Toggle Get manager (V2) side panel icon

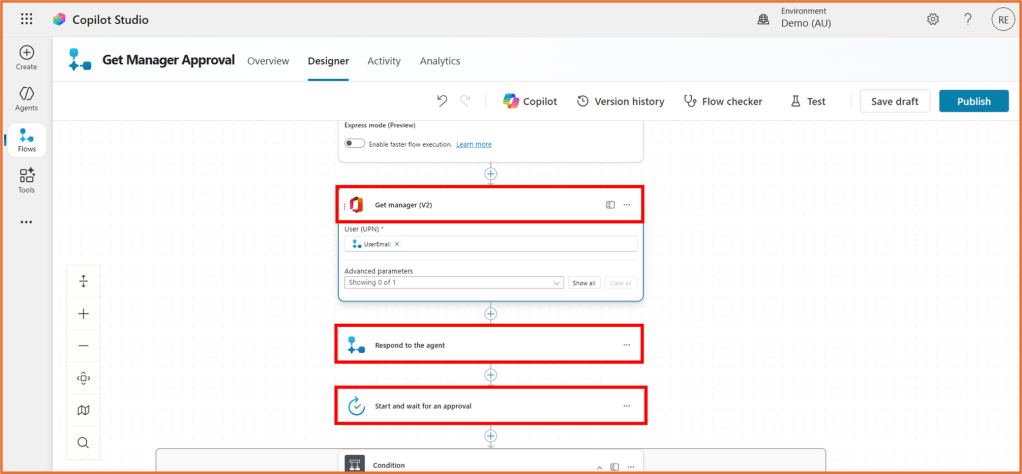pyautogui.click(x=610, y=205)
